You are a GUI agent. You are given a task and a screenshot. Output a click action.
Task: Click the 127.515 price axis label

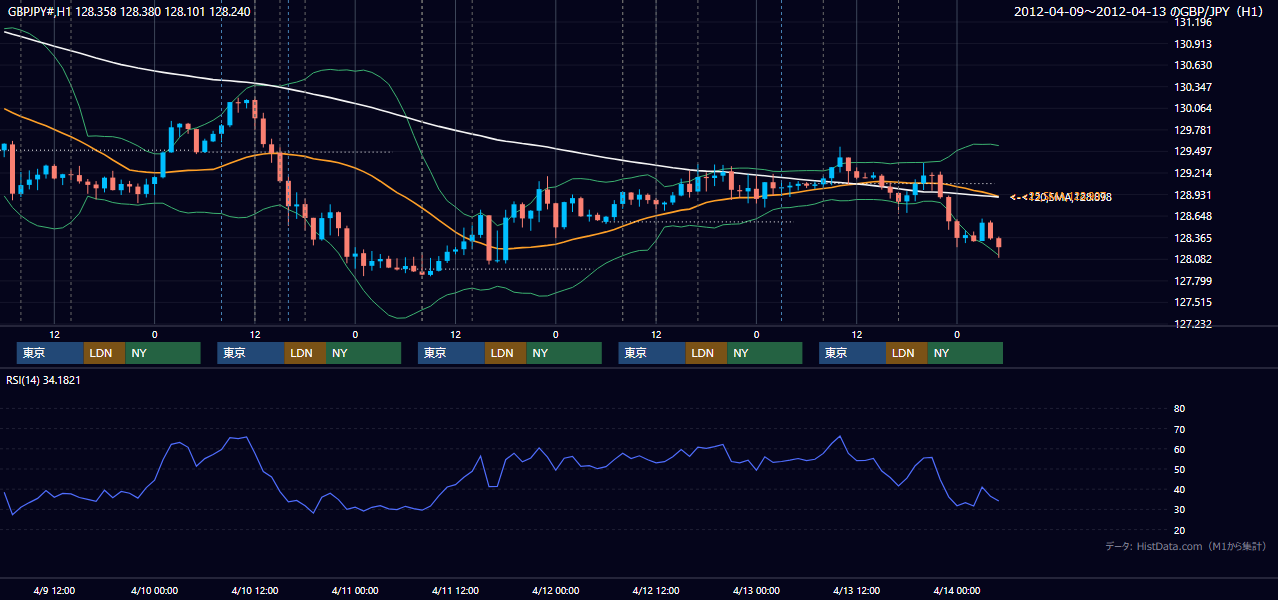click(x=1193, y=302)
